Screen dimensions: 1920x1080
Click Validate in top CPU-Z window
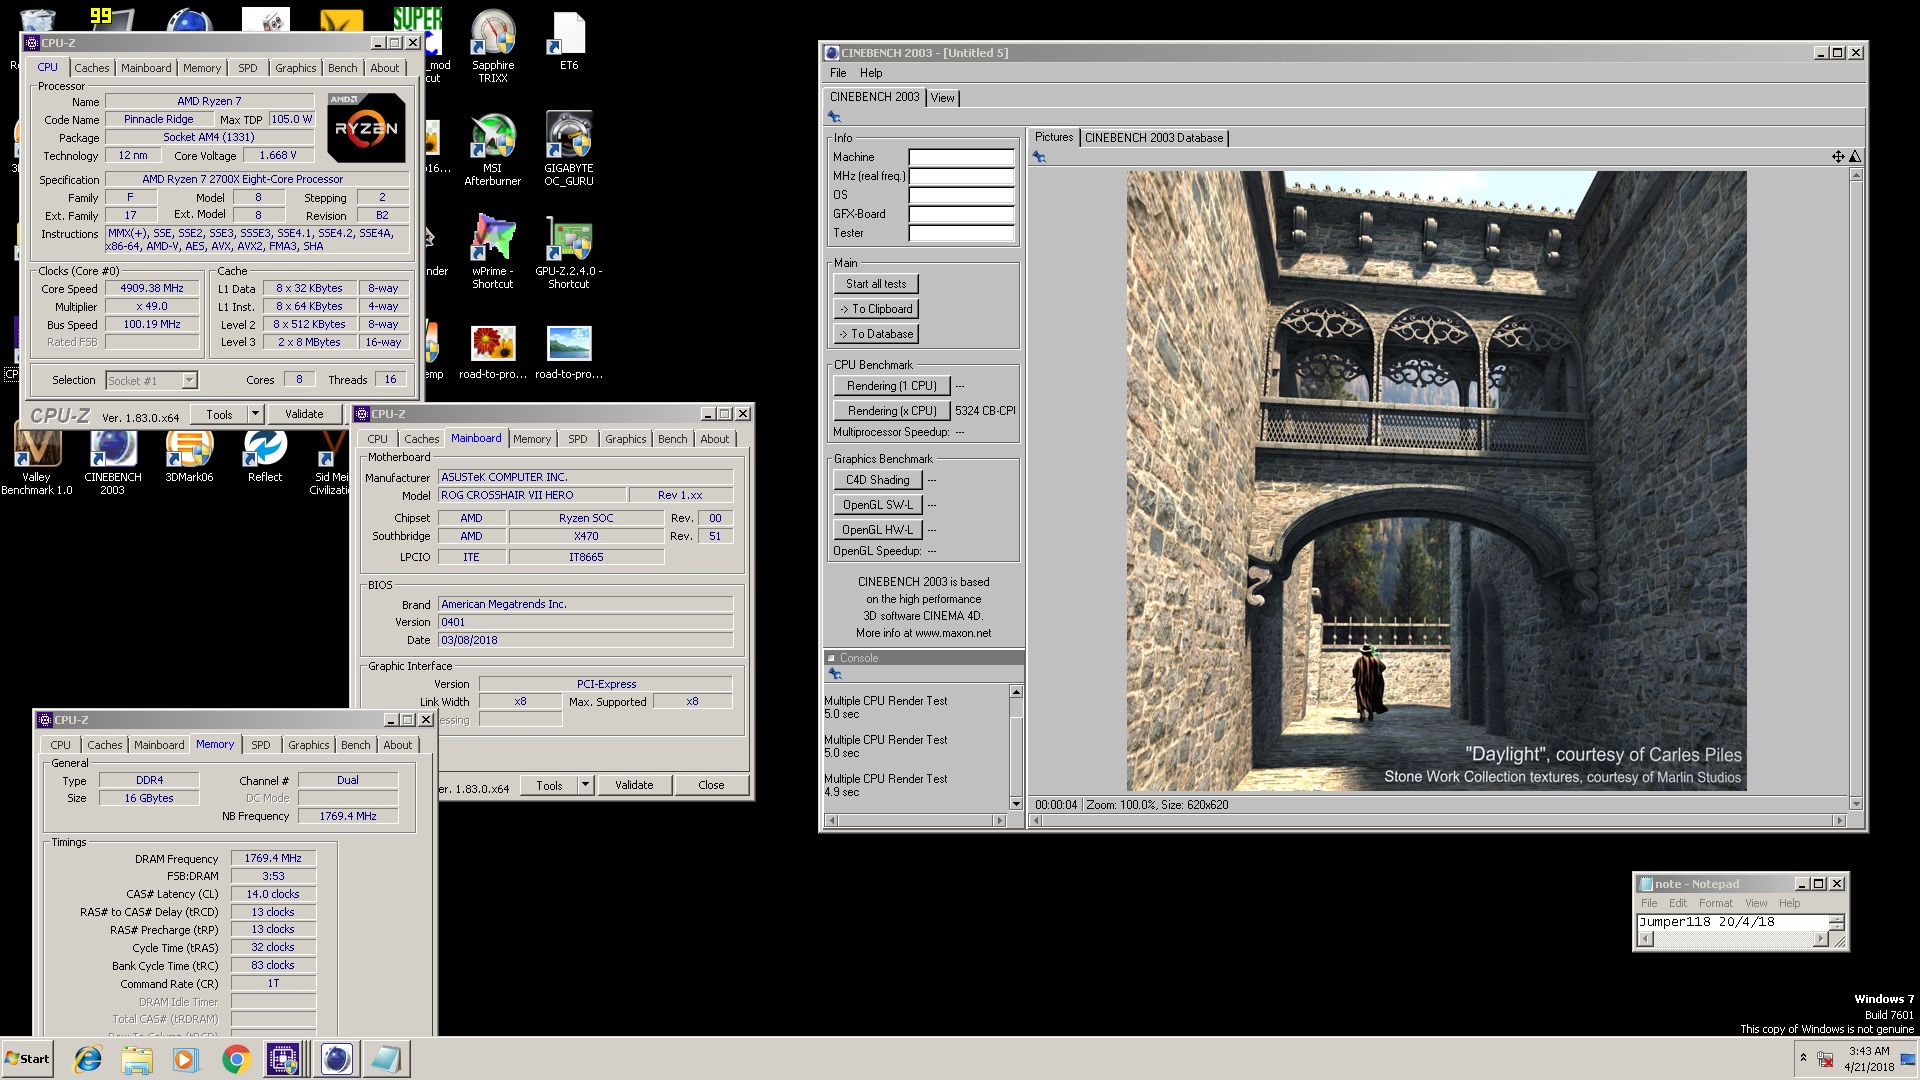coord(304,414)
